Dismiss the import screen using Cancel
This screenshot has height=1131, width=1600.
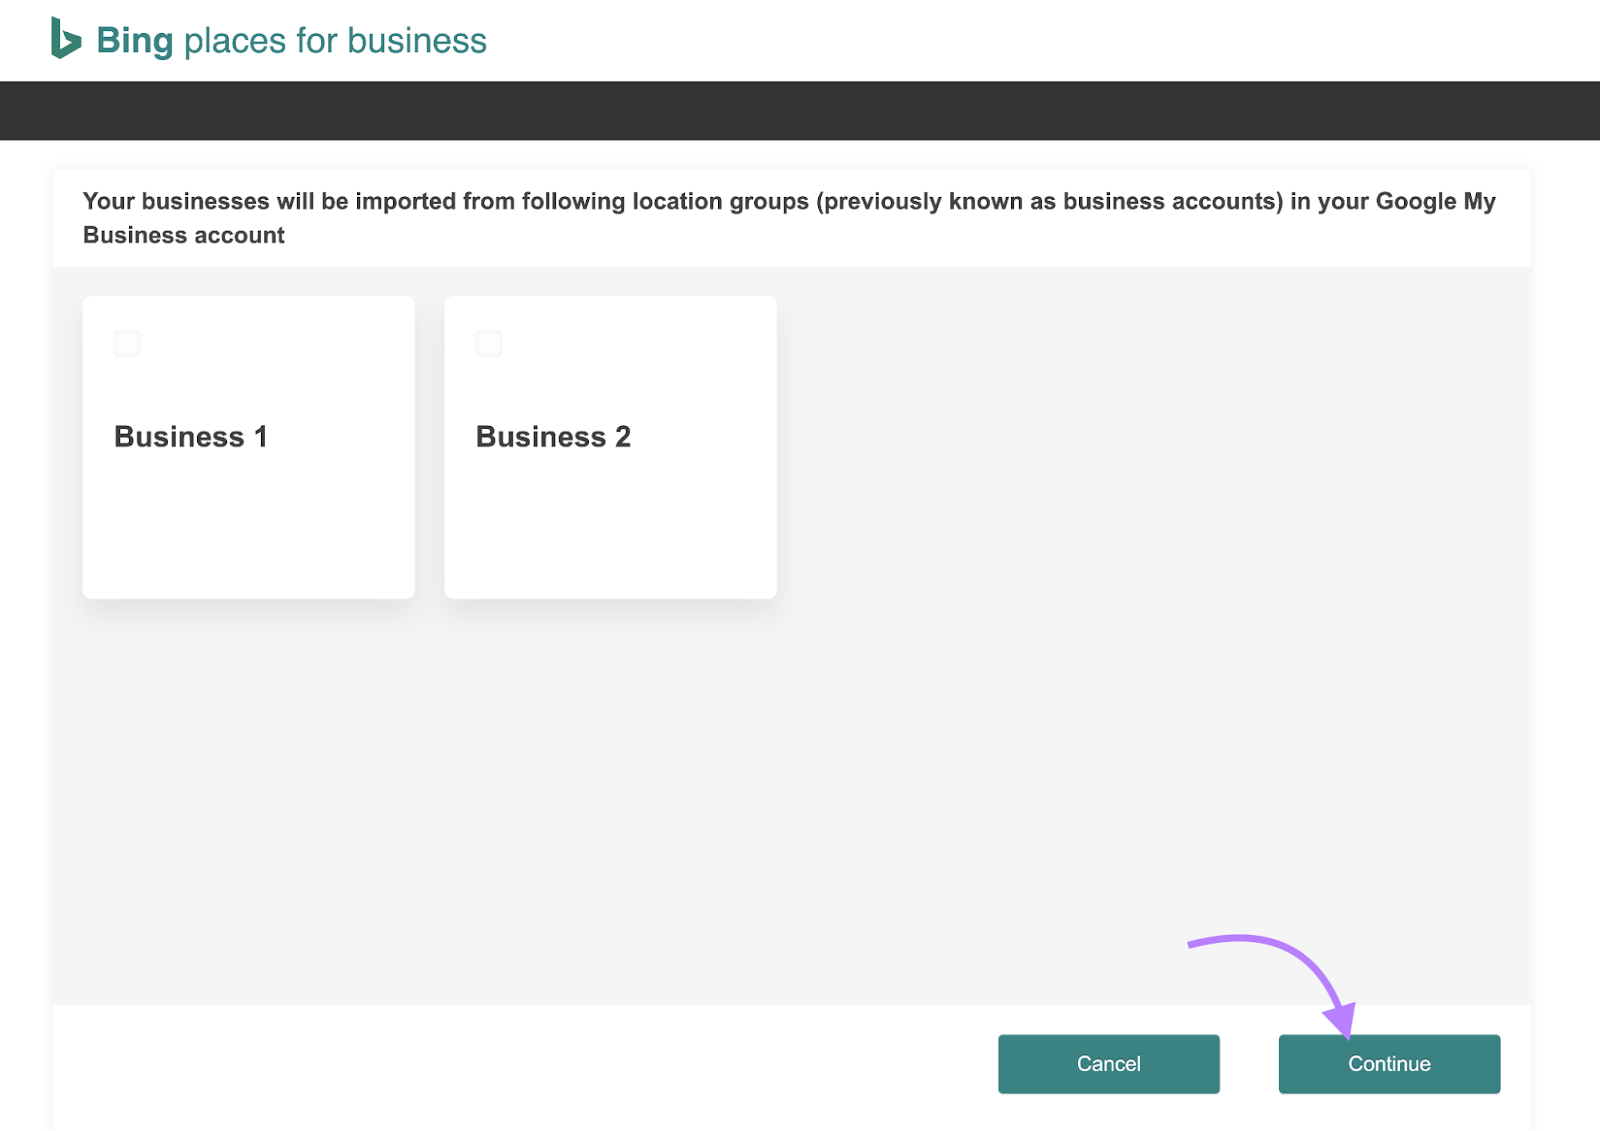(x=1108, y=1063)
